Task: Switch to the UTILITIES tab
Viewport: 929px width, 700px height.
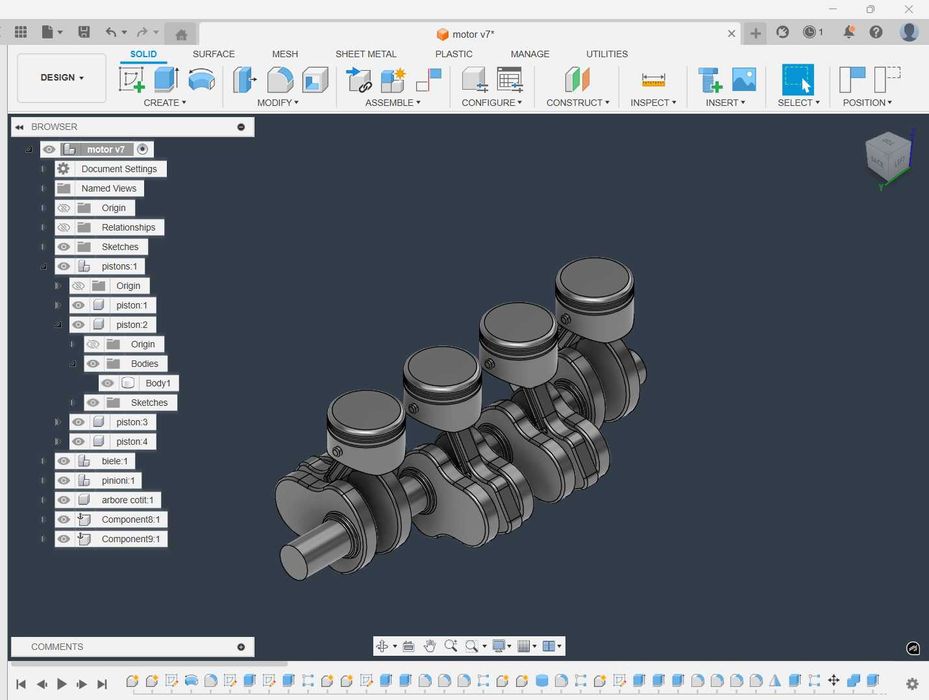Action: [x=607, y=54]
